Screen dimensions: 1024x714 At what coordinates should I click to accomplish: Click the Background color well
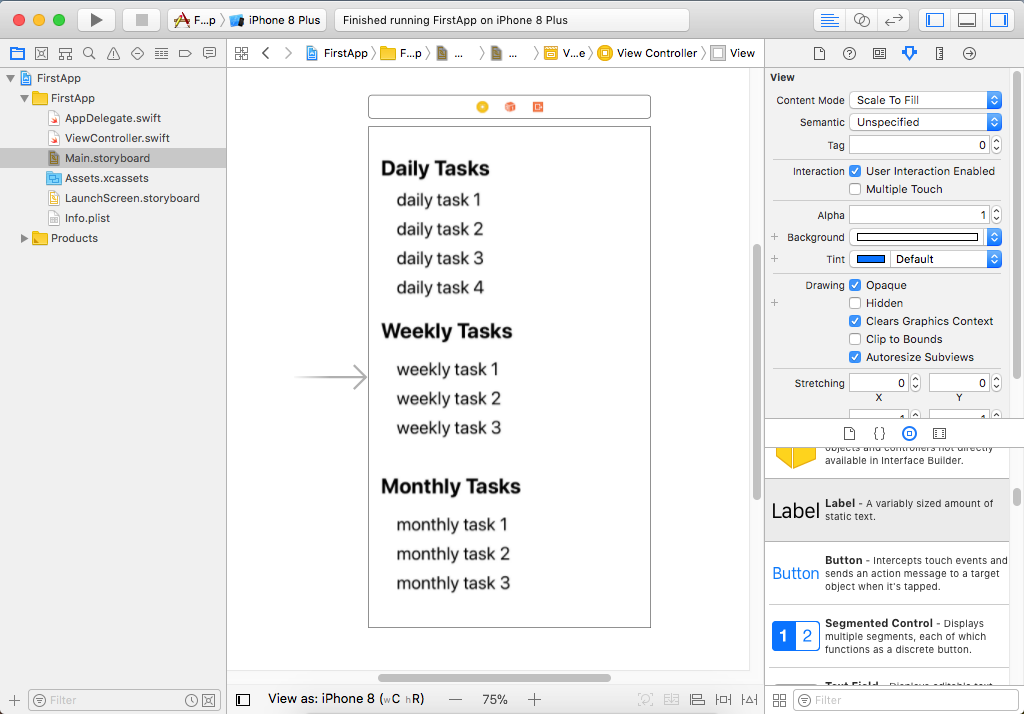(x=918, y=237)
